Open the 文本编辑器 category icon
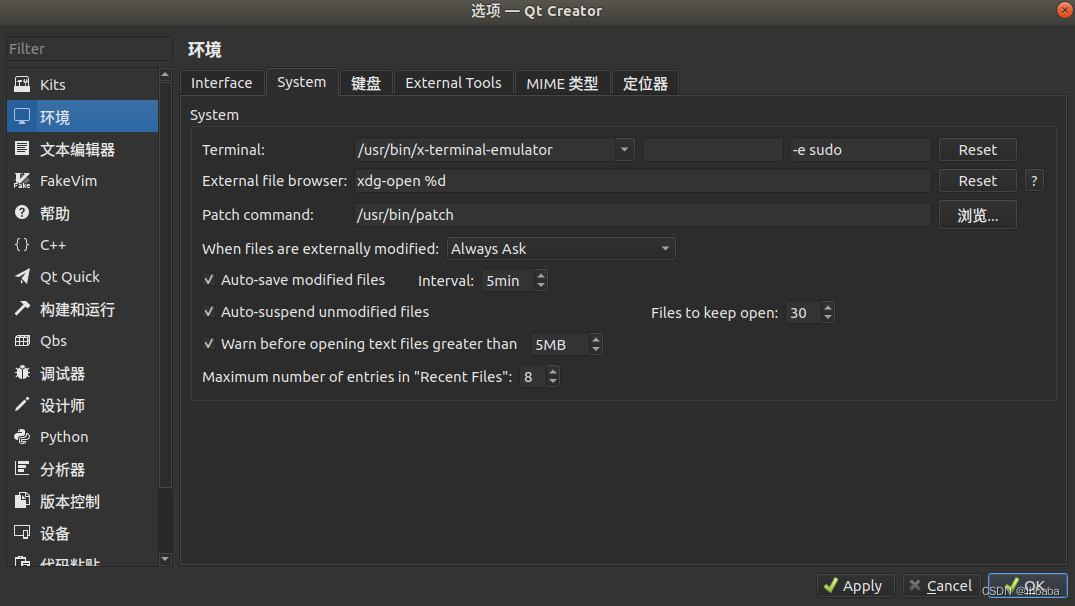Viewport: 1075px width, 606px height. (22, 149)
